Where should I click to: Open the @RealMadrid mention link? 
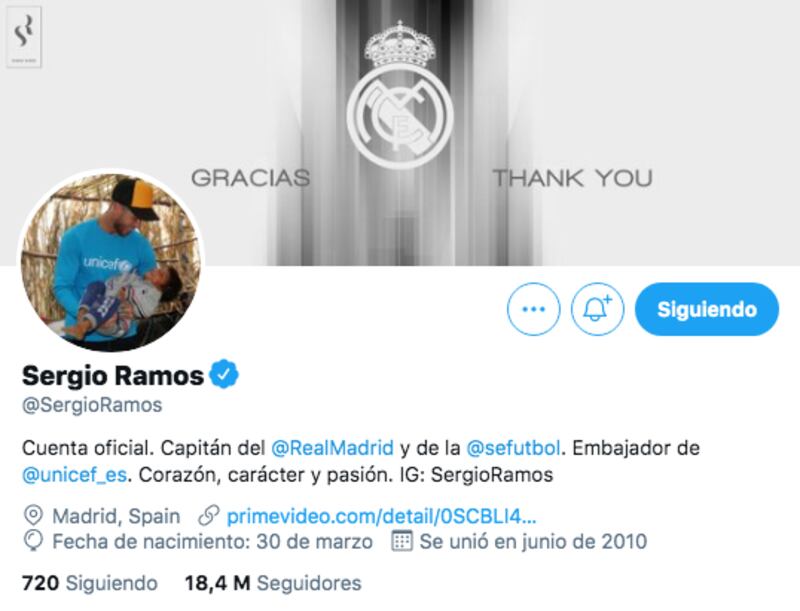333,448
